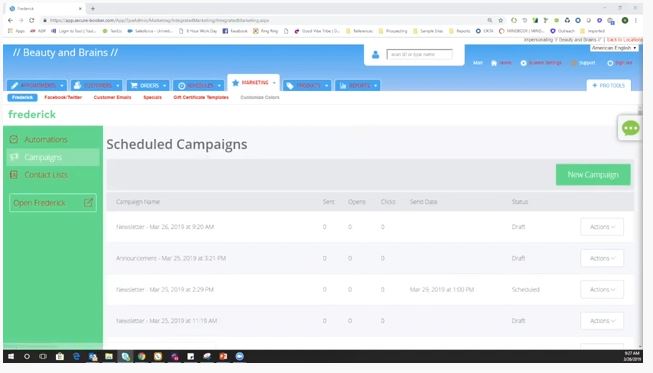653x373 pixels.
Task: Open Actions for Newsletter Mar 25 11:18 AM
Action: pyautogui.click(x=602, y=321)
